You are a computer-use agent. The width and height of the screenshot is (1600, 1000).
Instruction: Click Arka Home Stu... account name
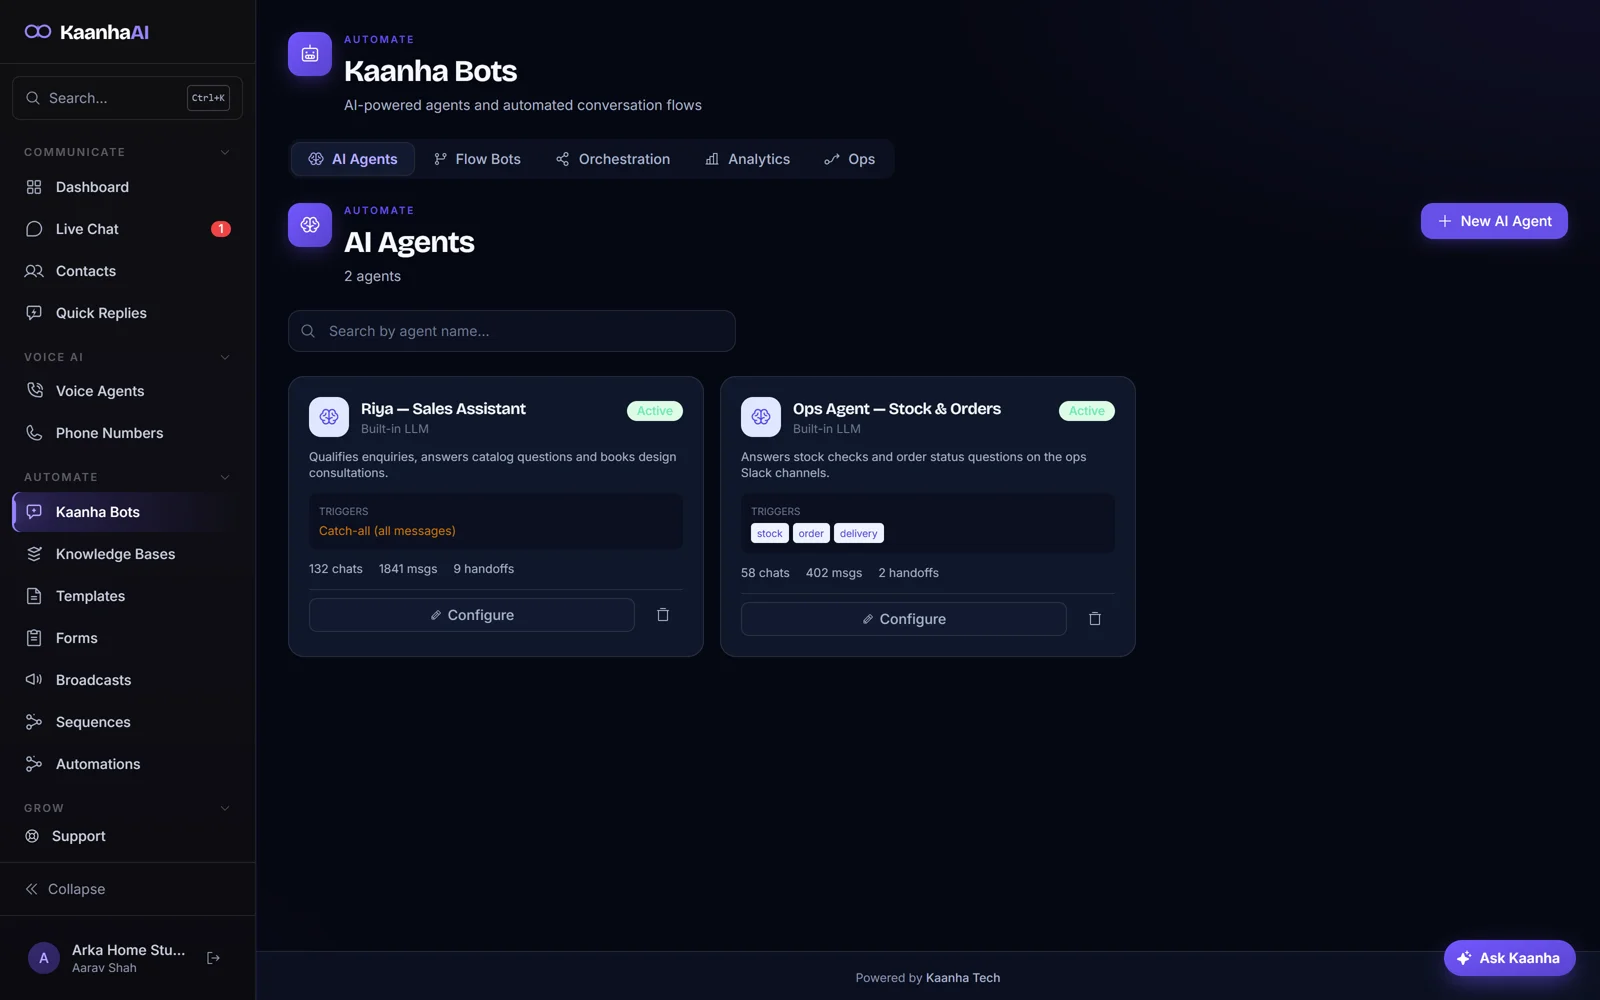pyautogui.click(x=128, y=950)
